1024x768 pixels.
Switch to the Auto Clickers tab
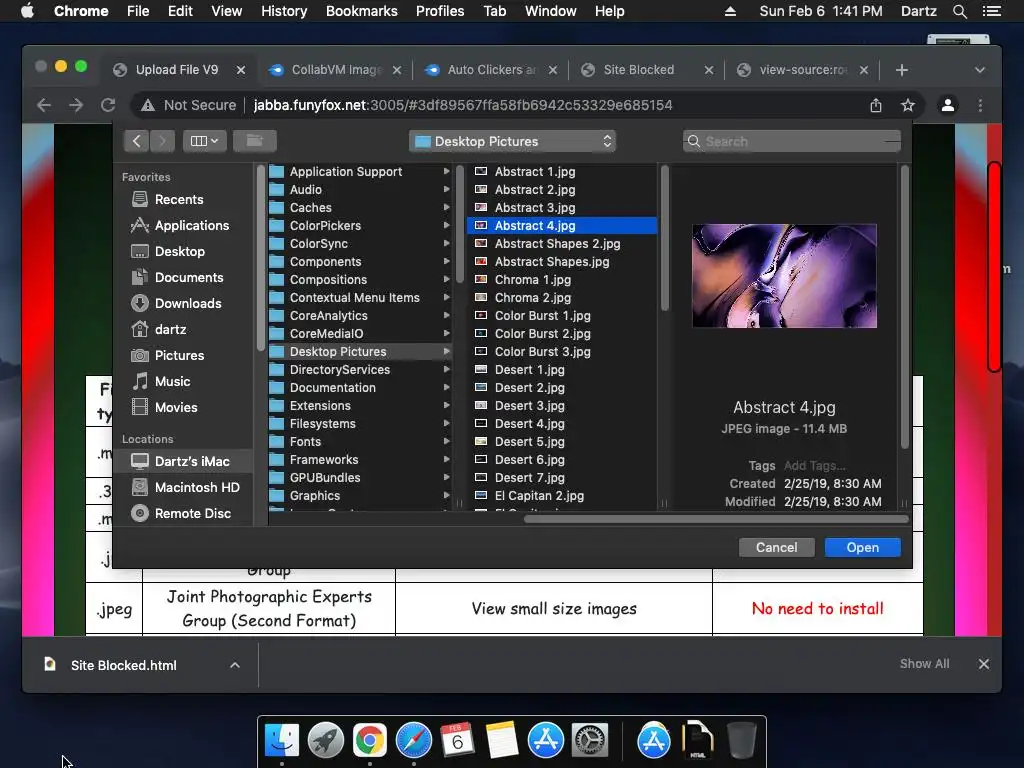[x=491, y=70]
